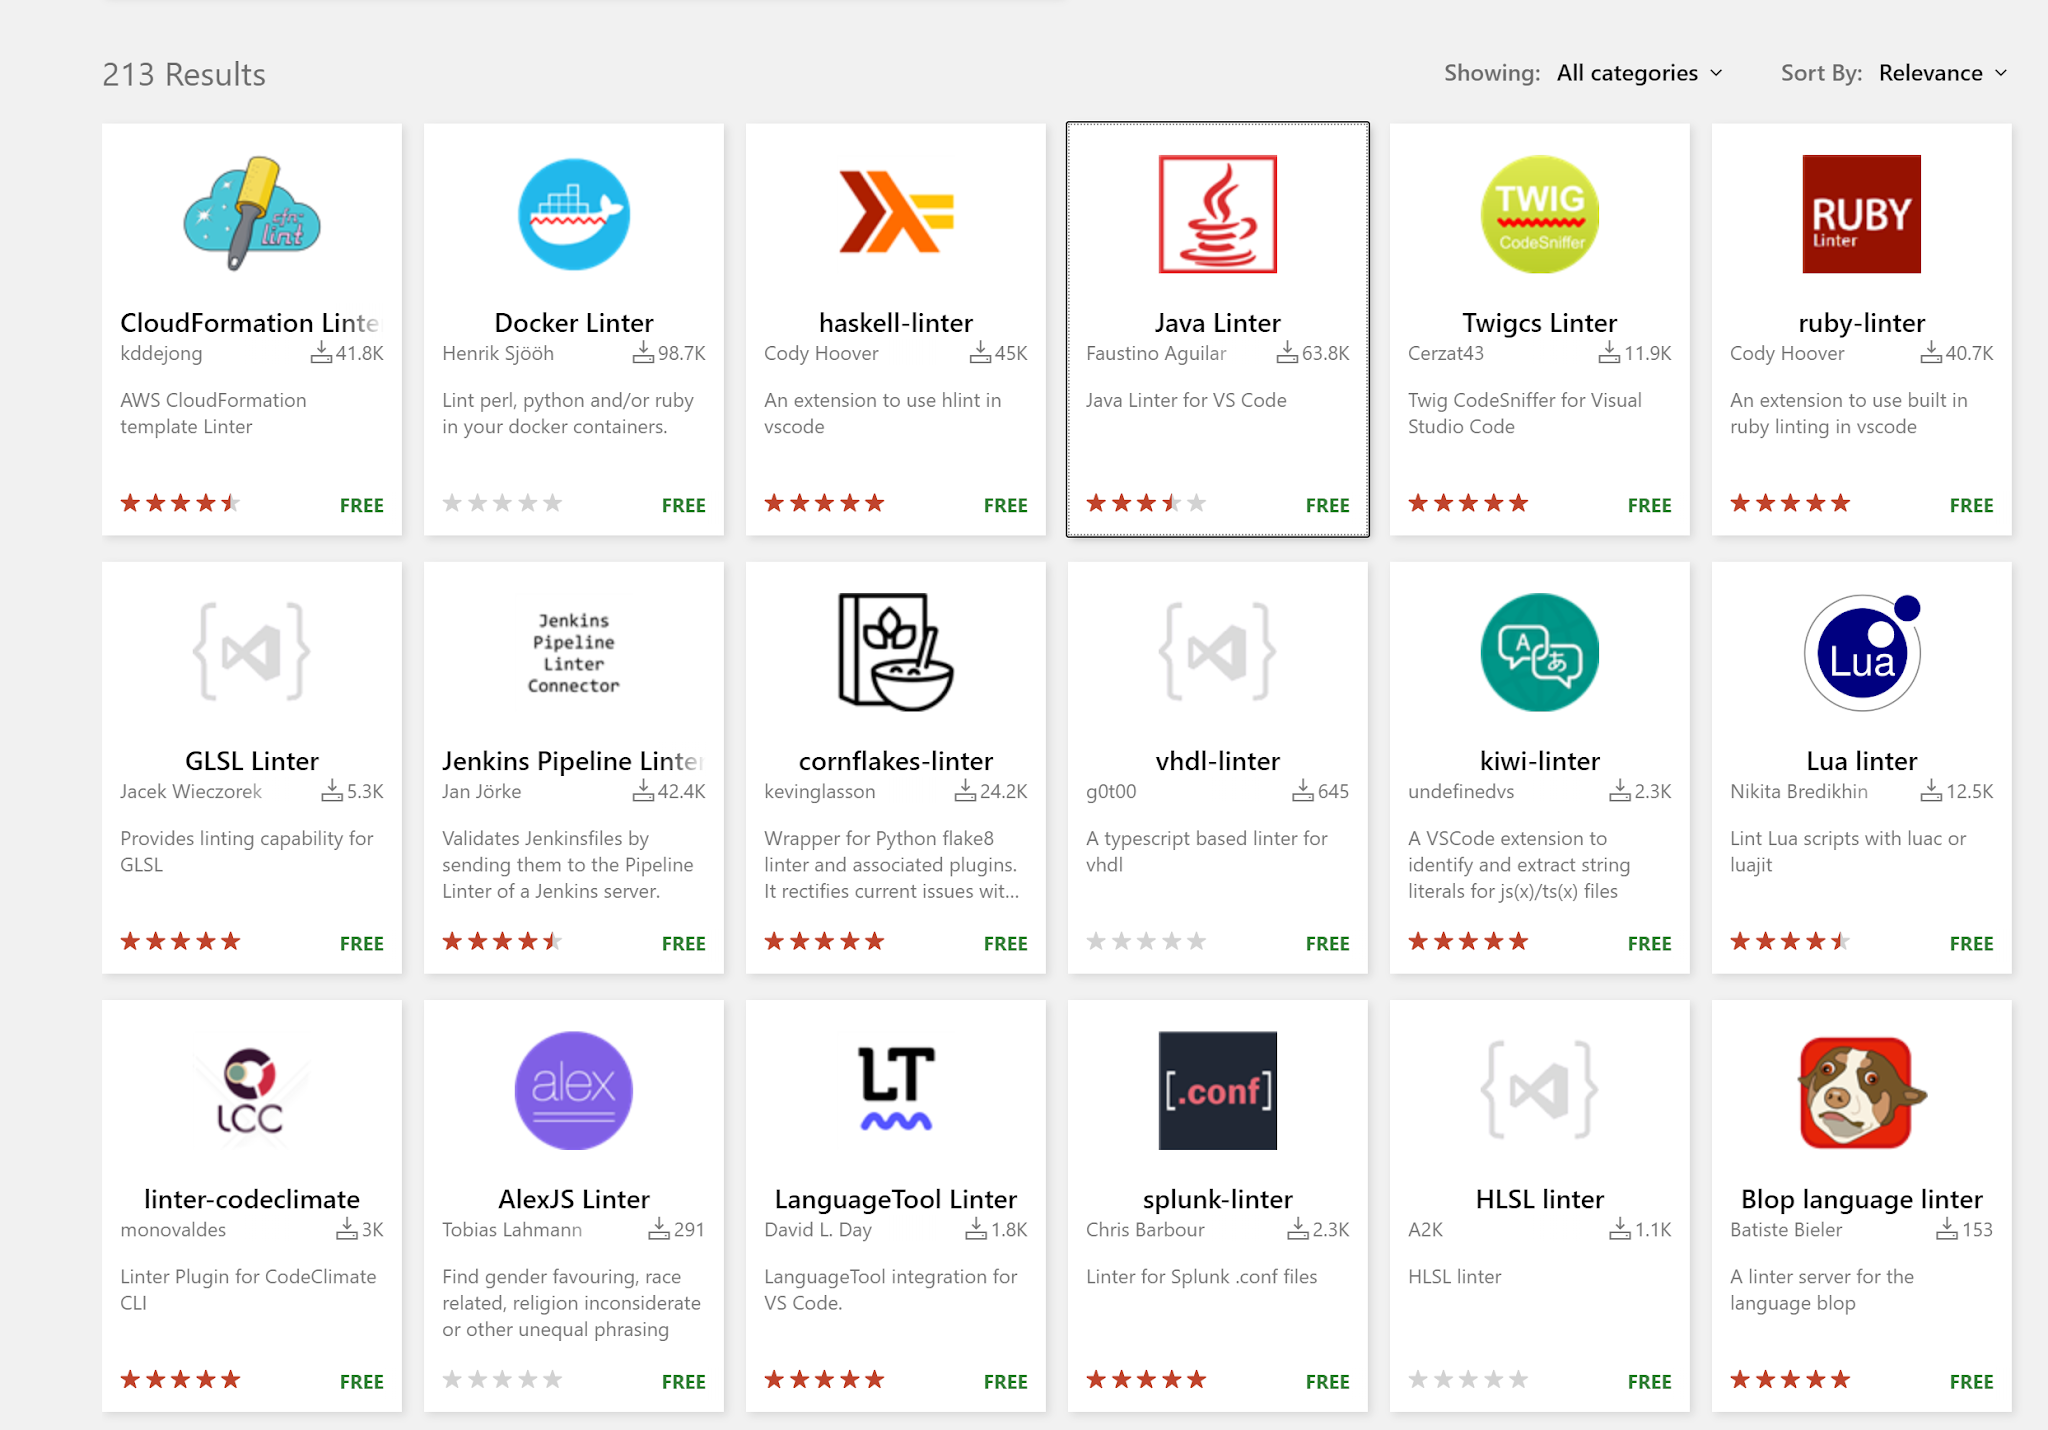Click the Java Linter coffee cup icon

pyautogui.click(x=1217, y=214)
